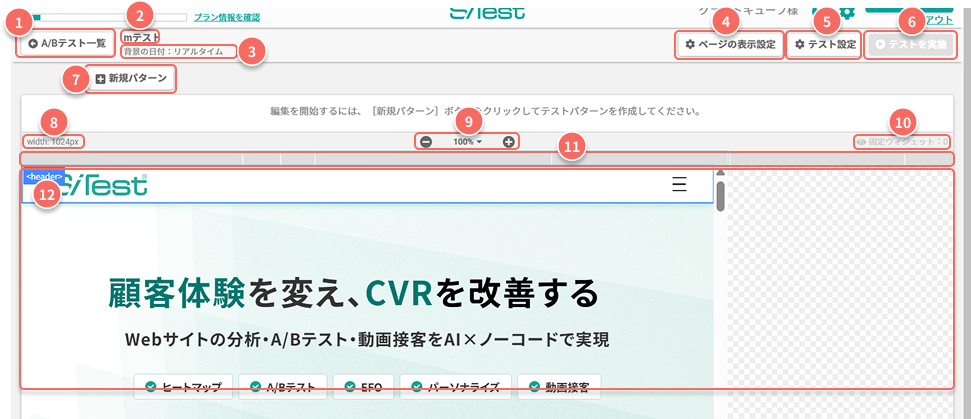
Task: Go back to A/Bテスト一覧
Action: tap(67, 44)
